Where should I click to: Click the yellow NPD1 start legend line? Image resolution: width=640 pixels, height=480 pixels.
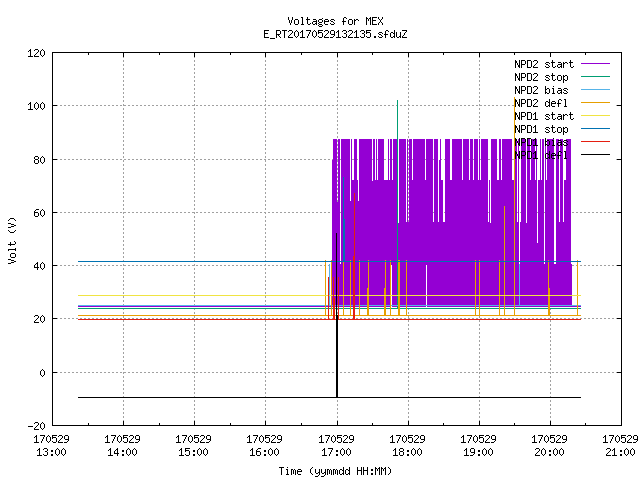(x=595, y=116)
